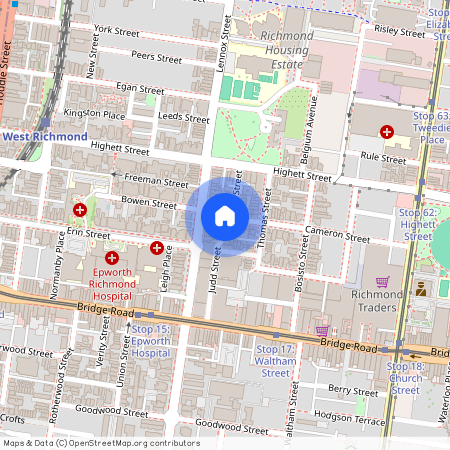This screenshot has width=450, height=450.
Task: Select the Richmond Housing Estate label
Action: (x=287, y=50)
